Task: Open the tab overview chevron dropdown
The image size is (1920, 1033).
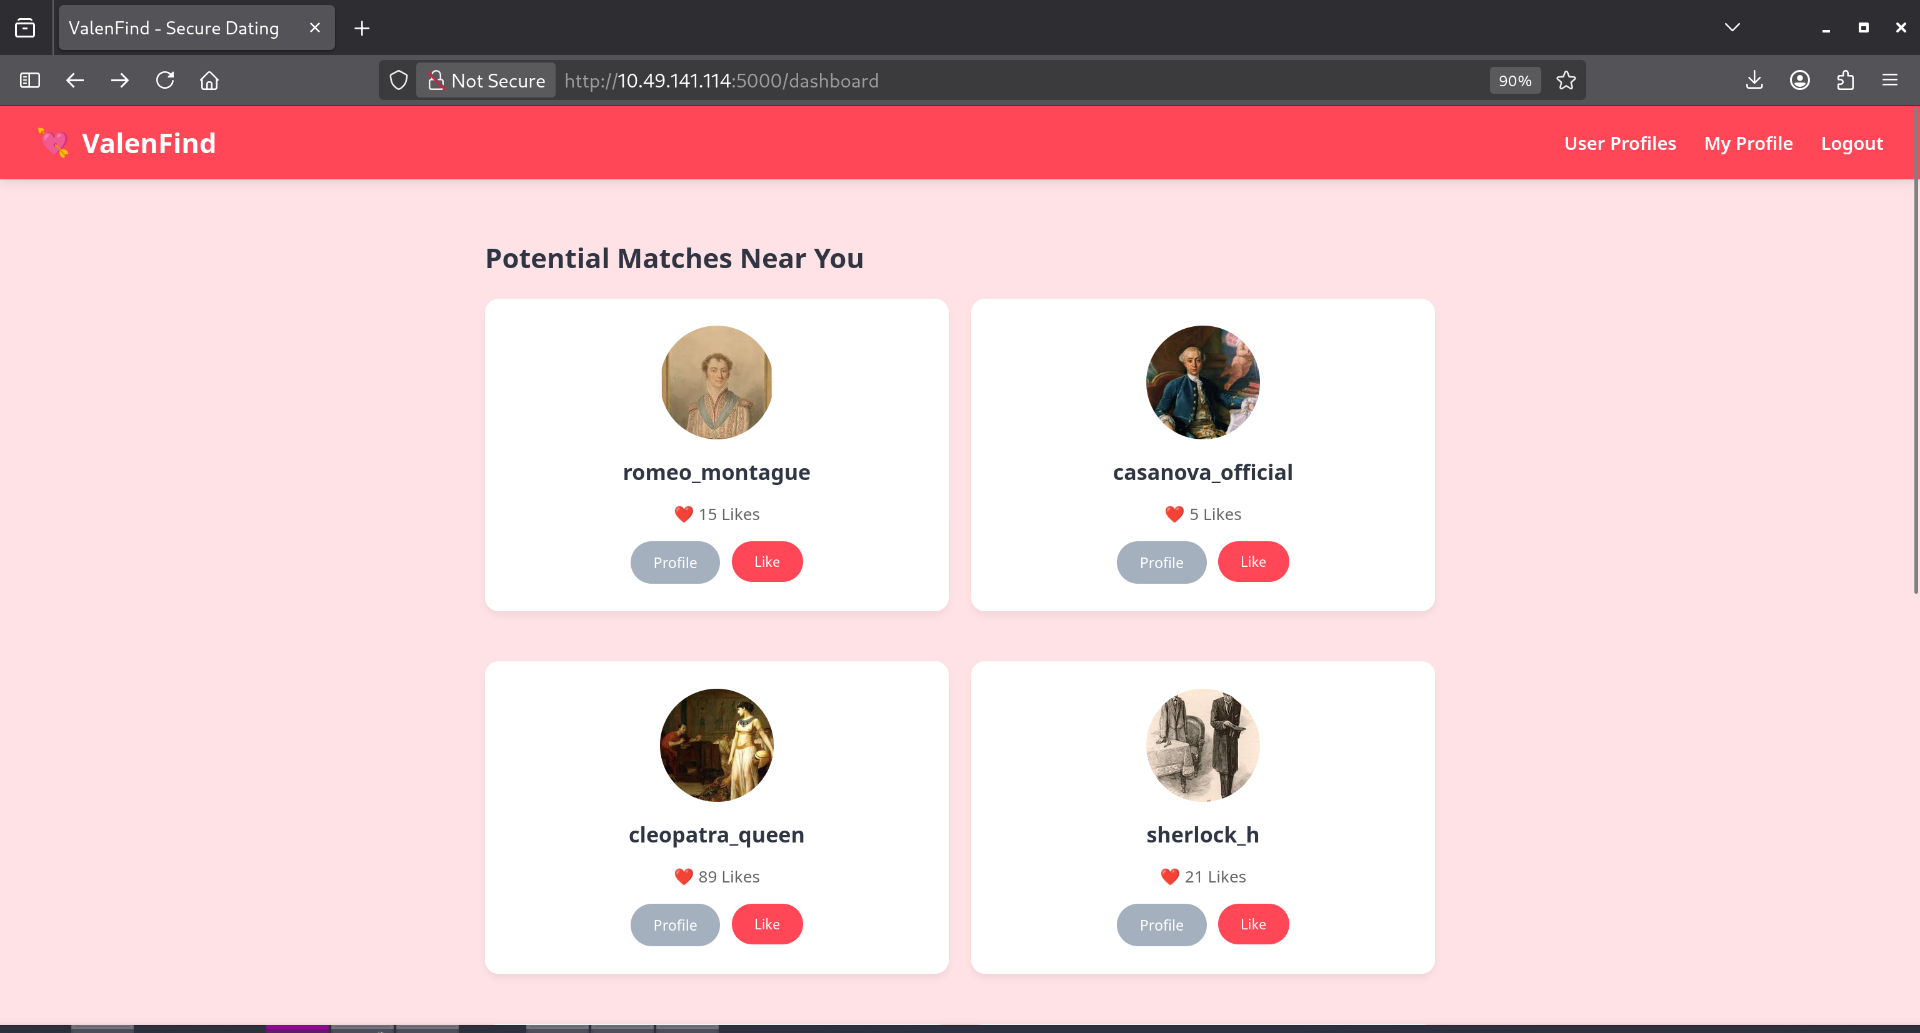Action: click(1733, 27)
